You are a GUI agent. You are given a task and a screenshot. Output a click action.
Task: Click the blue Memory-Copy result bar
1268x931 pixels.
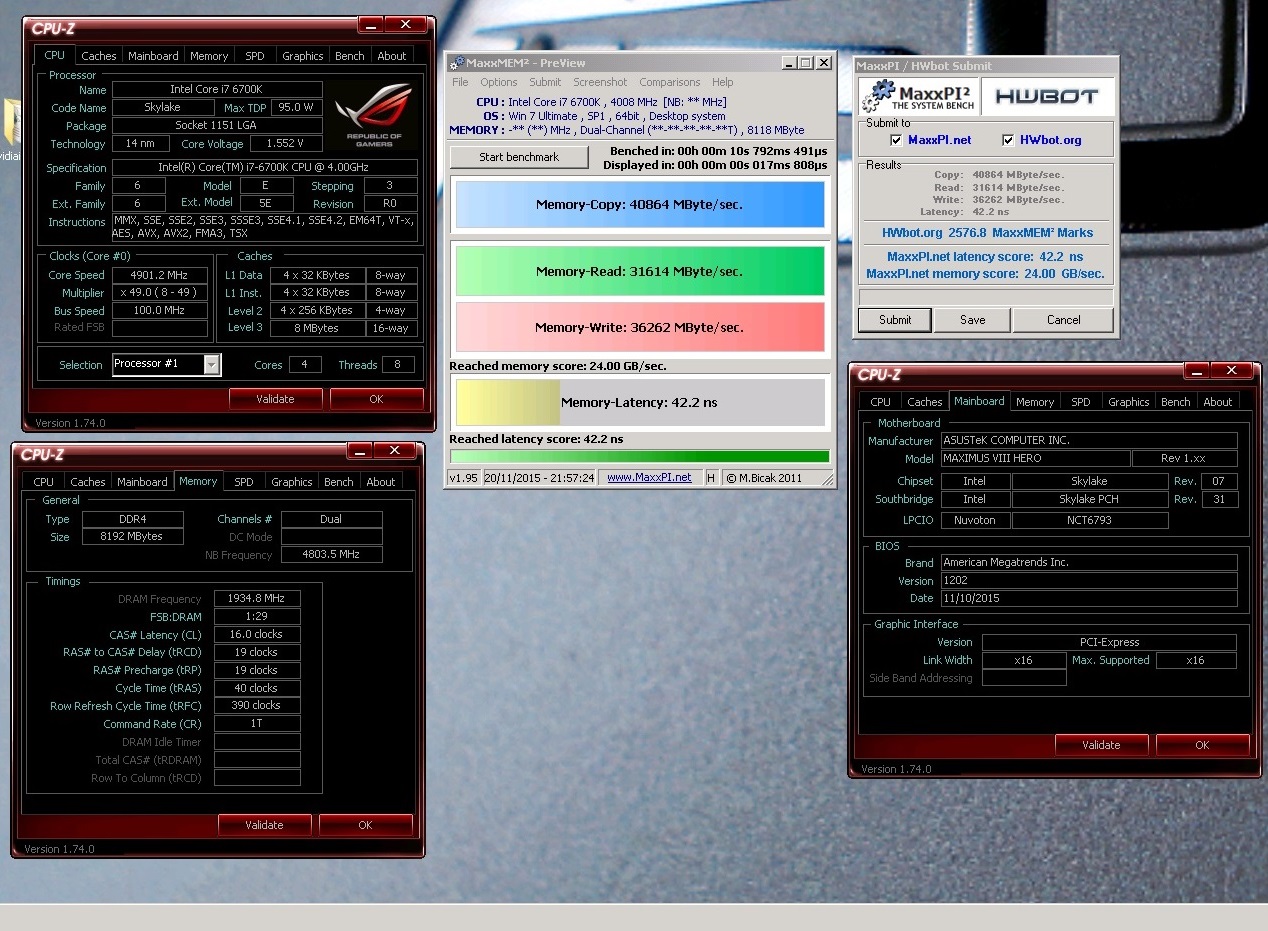pos(640,204)
